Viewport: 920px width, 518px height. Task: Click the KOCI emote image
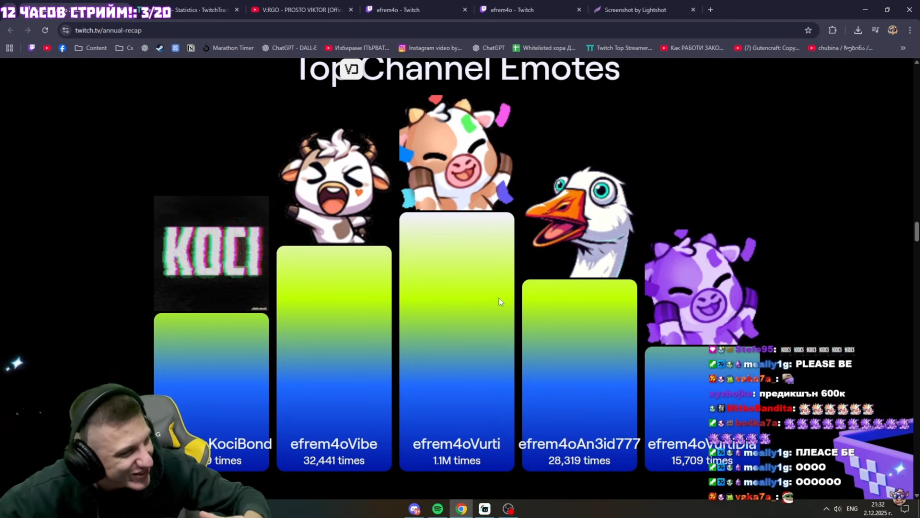pos(211,253)
